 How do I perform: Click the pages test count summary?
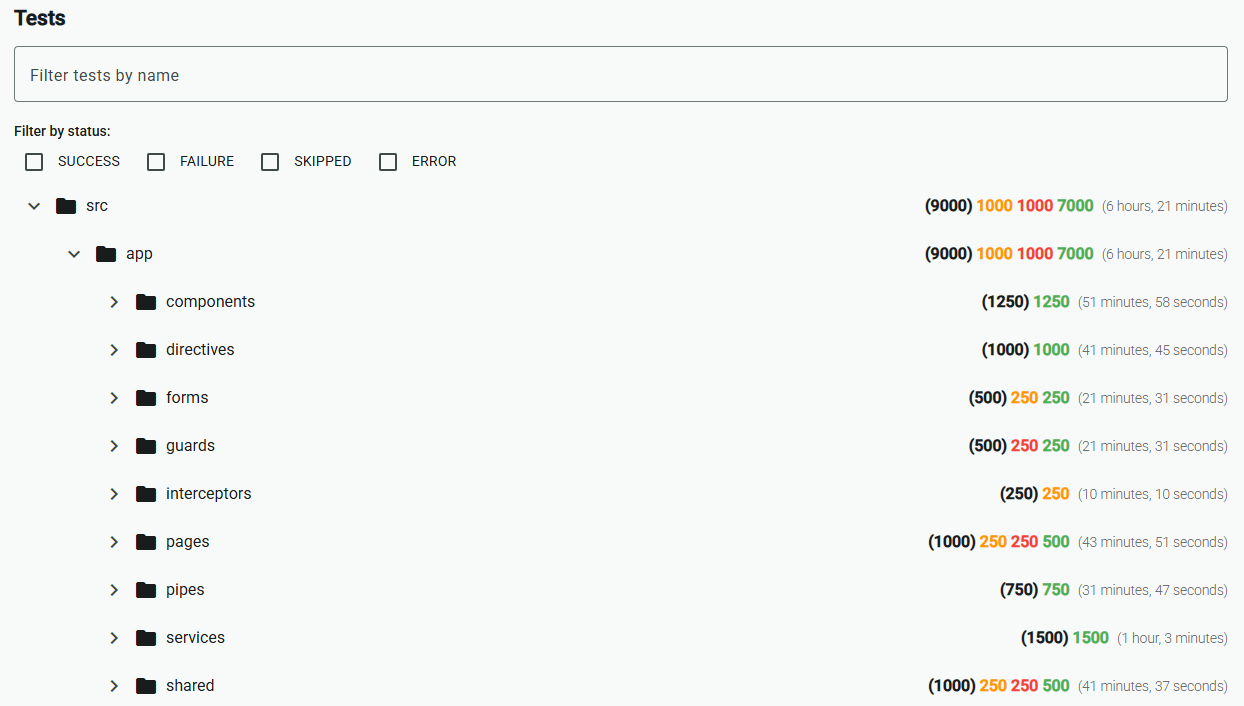tap(999, 542)
